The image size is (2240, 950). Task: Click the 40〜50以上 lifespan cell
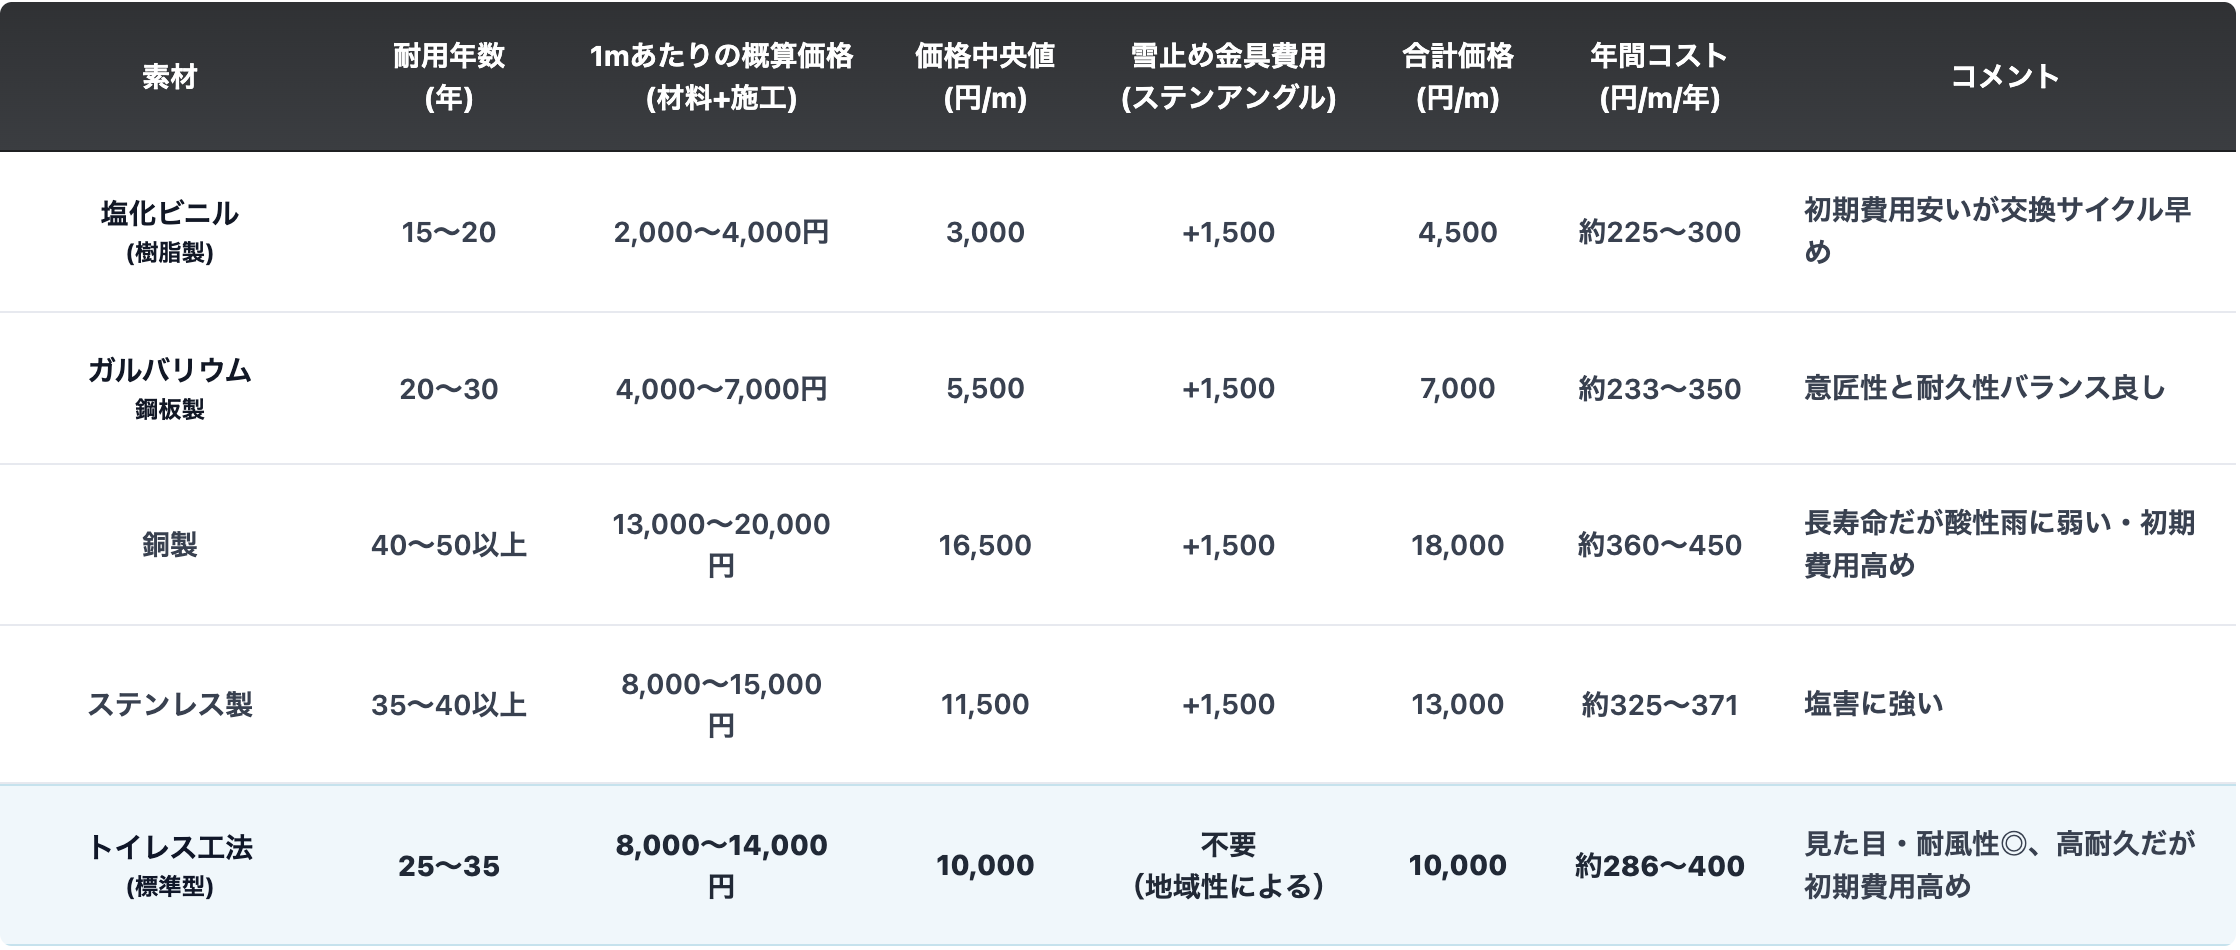click(448, 545)
